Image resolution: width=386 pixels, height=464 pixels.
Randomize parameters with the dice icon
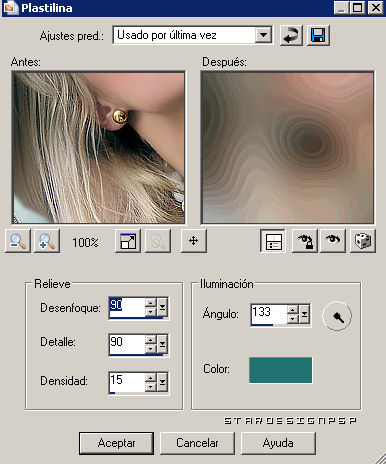point(363,241)
